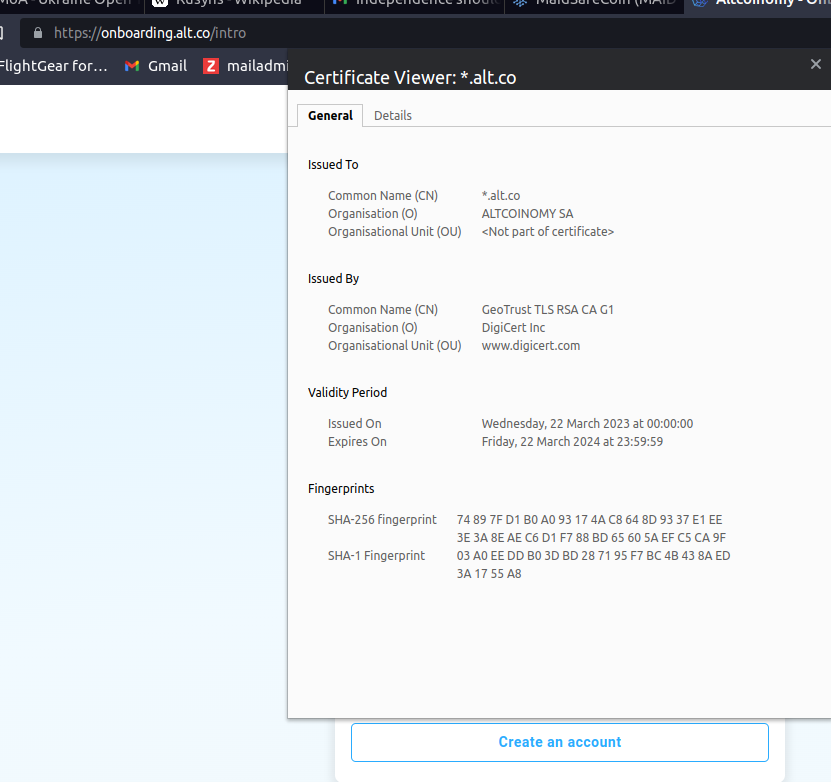The height and width of the screenshot is (782, 831).
Task: Click the SHA-1 fingerprint line "03 A0 EE DD"
Action: 593,556
